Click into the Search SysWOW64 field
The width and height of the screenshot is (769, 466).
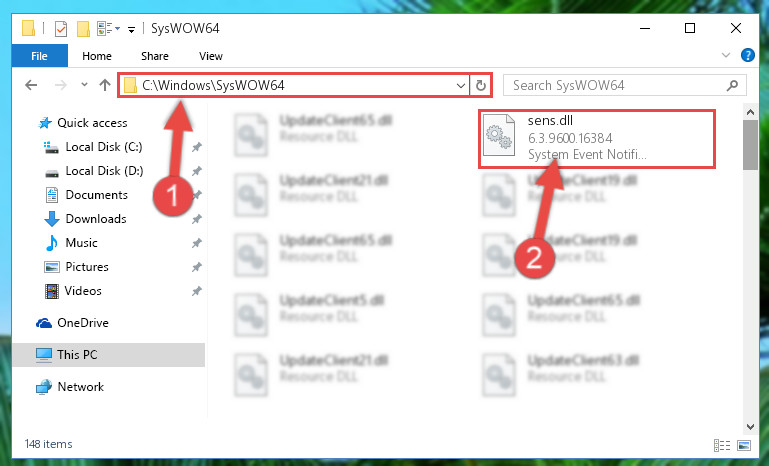click(x=625, y=85)
